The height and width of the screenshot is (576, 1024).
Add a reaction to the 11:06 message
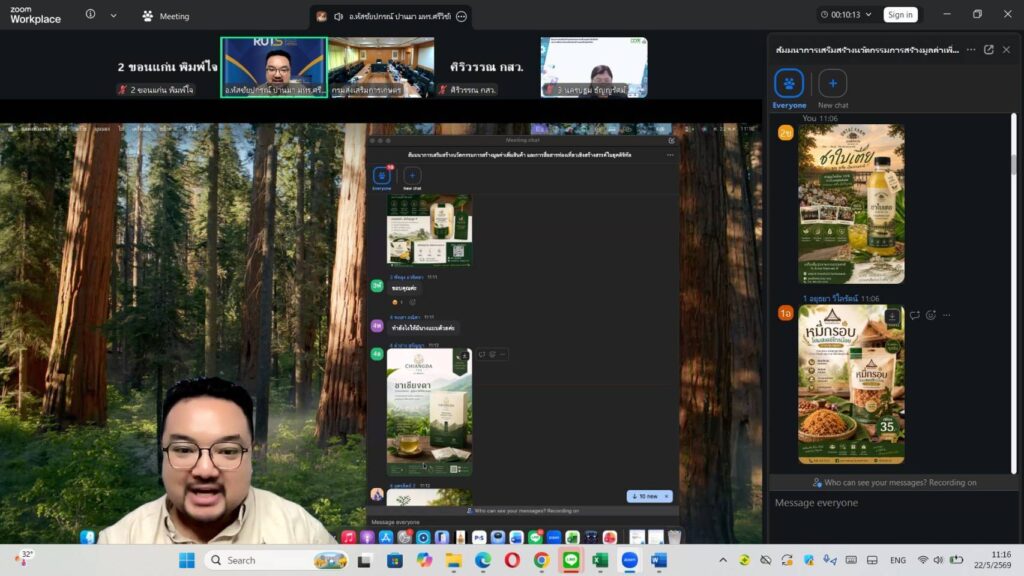(931, 315)
